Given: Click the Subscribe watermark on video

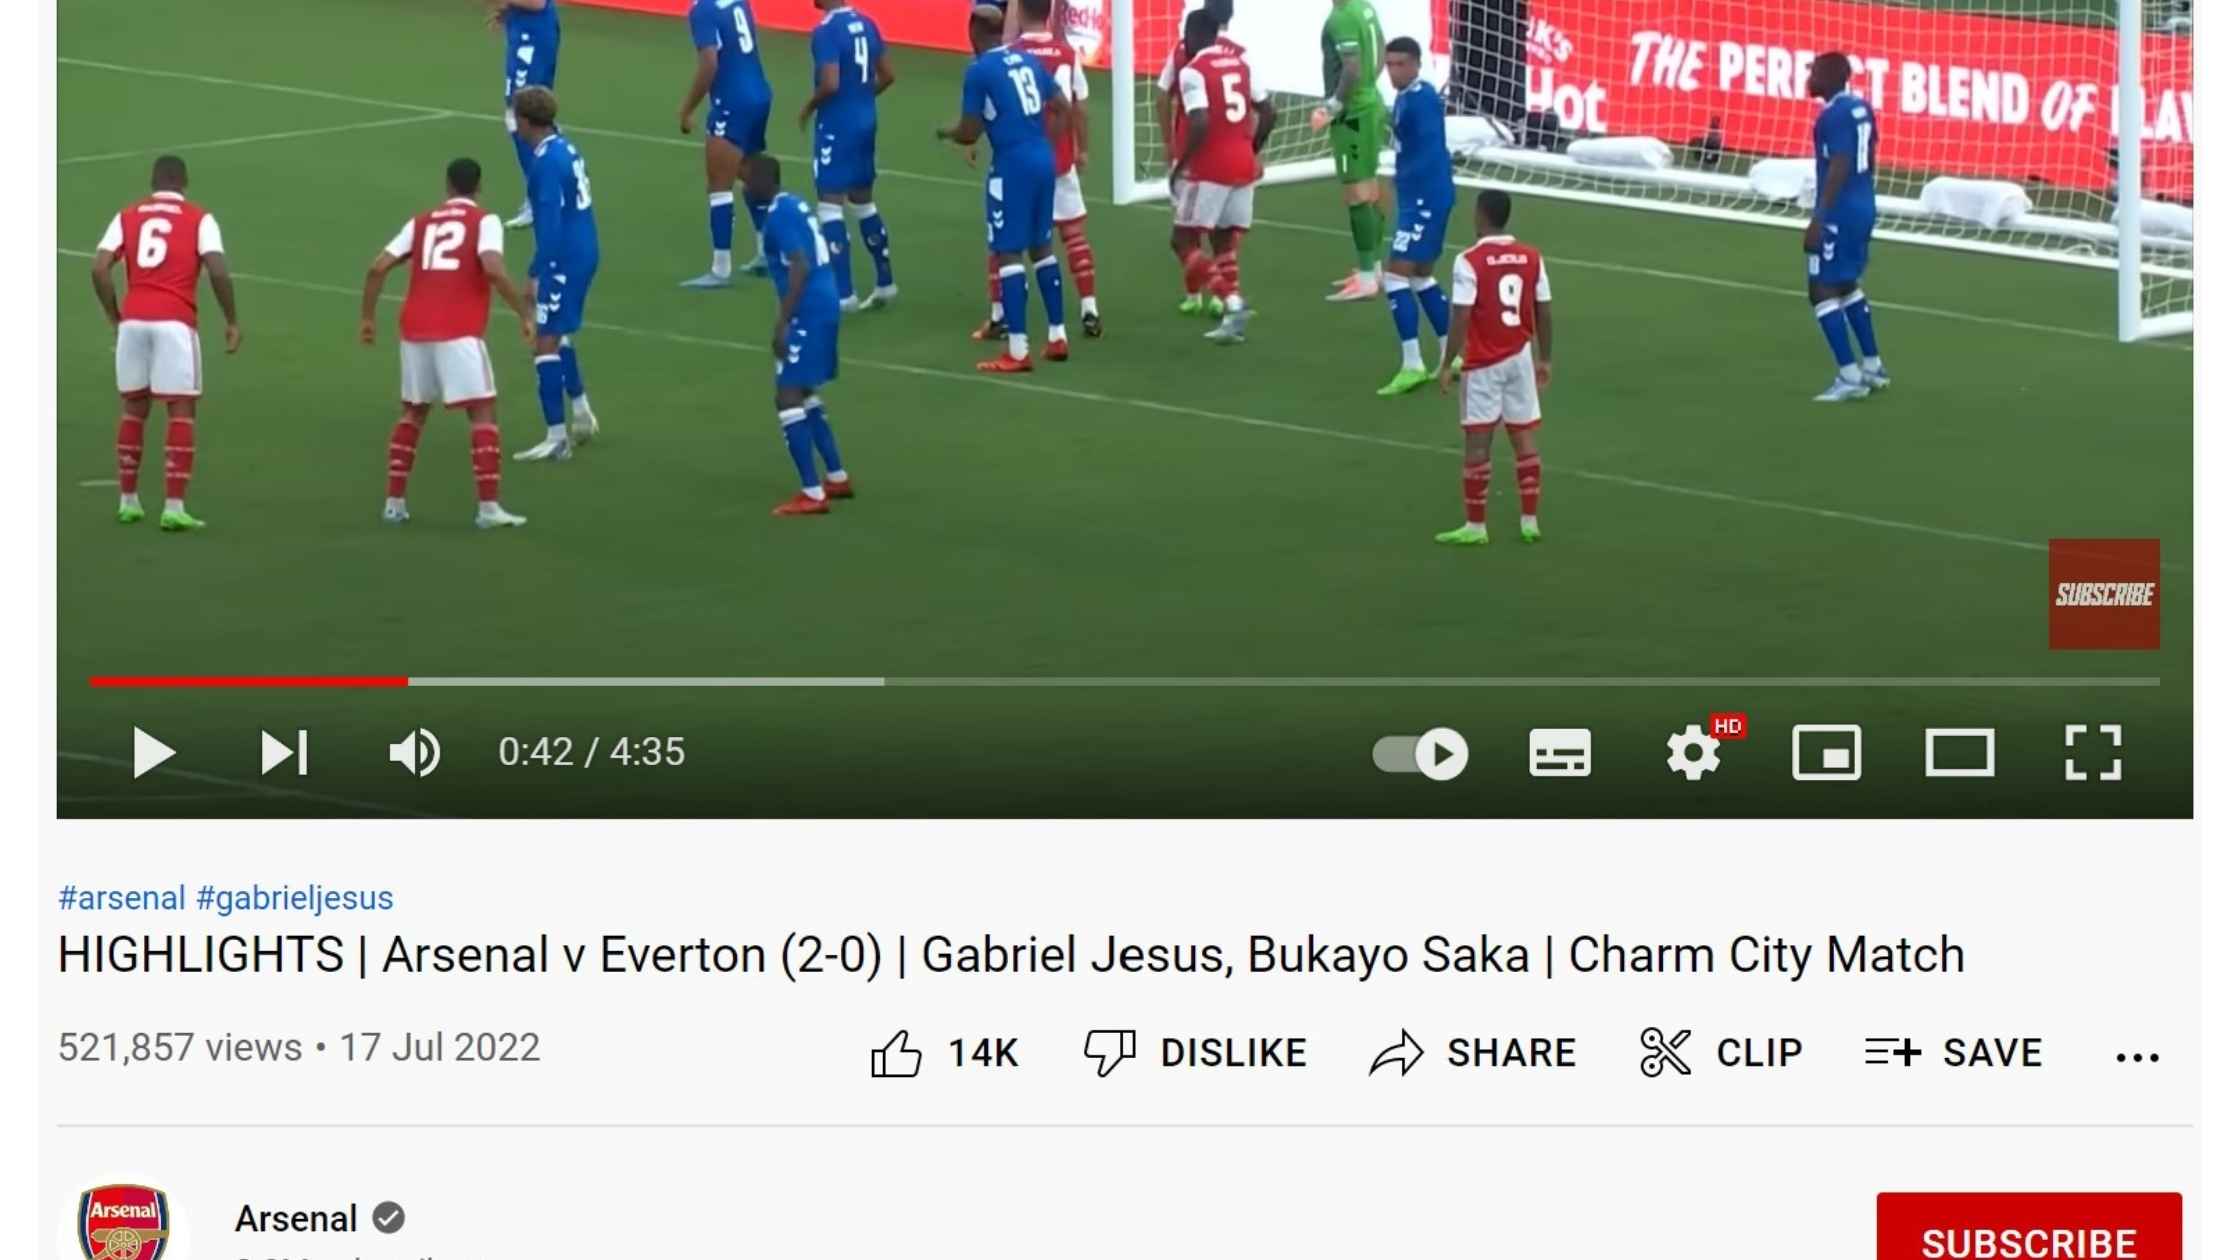Looking at the screenshot, I should pyautogui.click(x=2104, y=594).
